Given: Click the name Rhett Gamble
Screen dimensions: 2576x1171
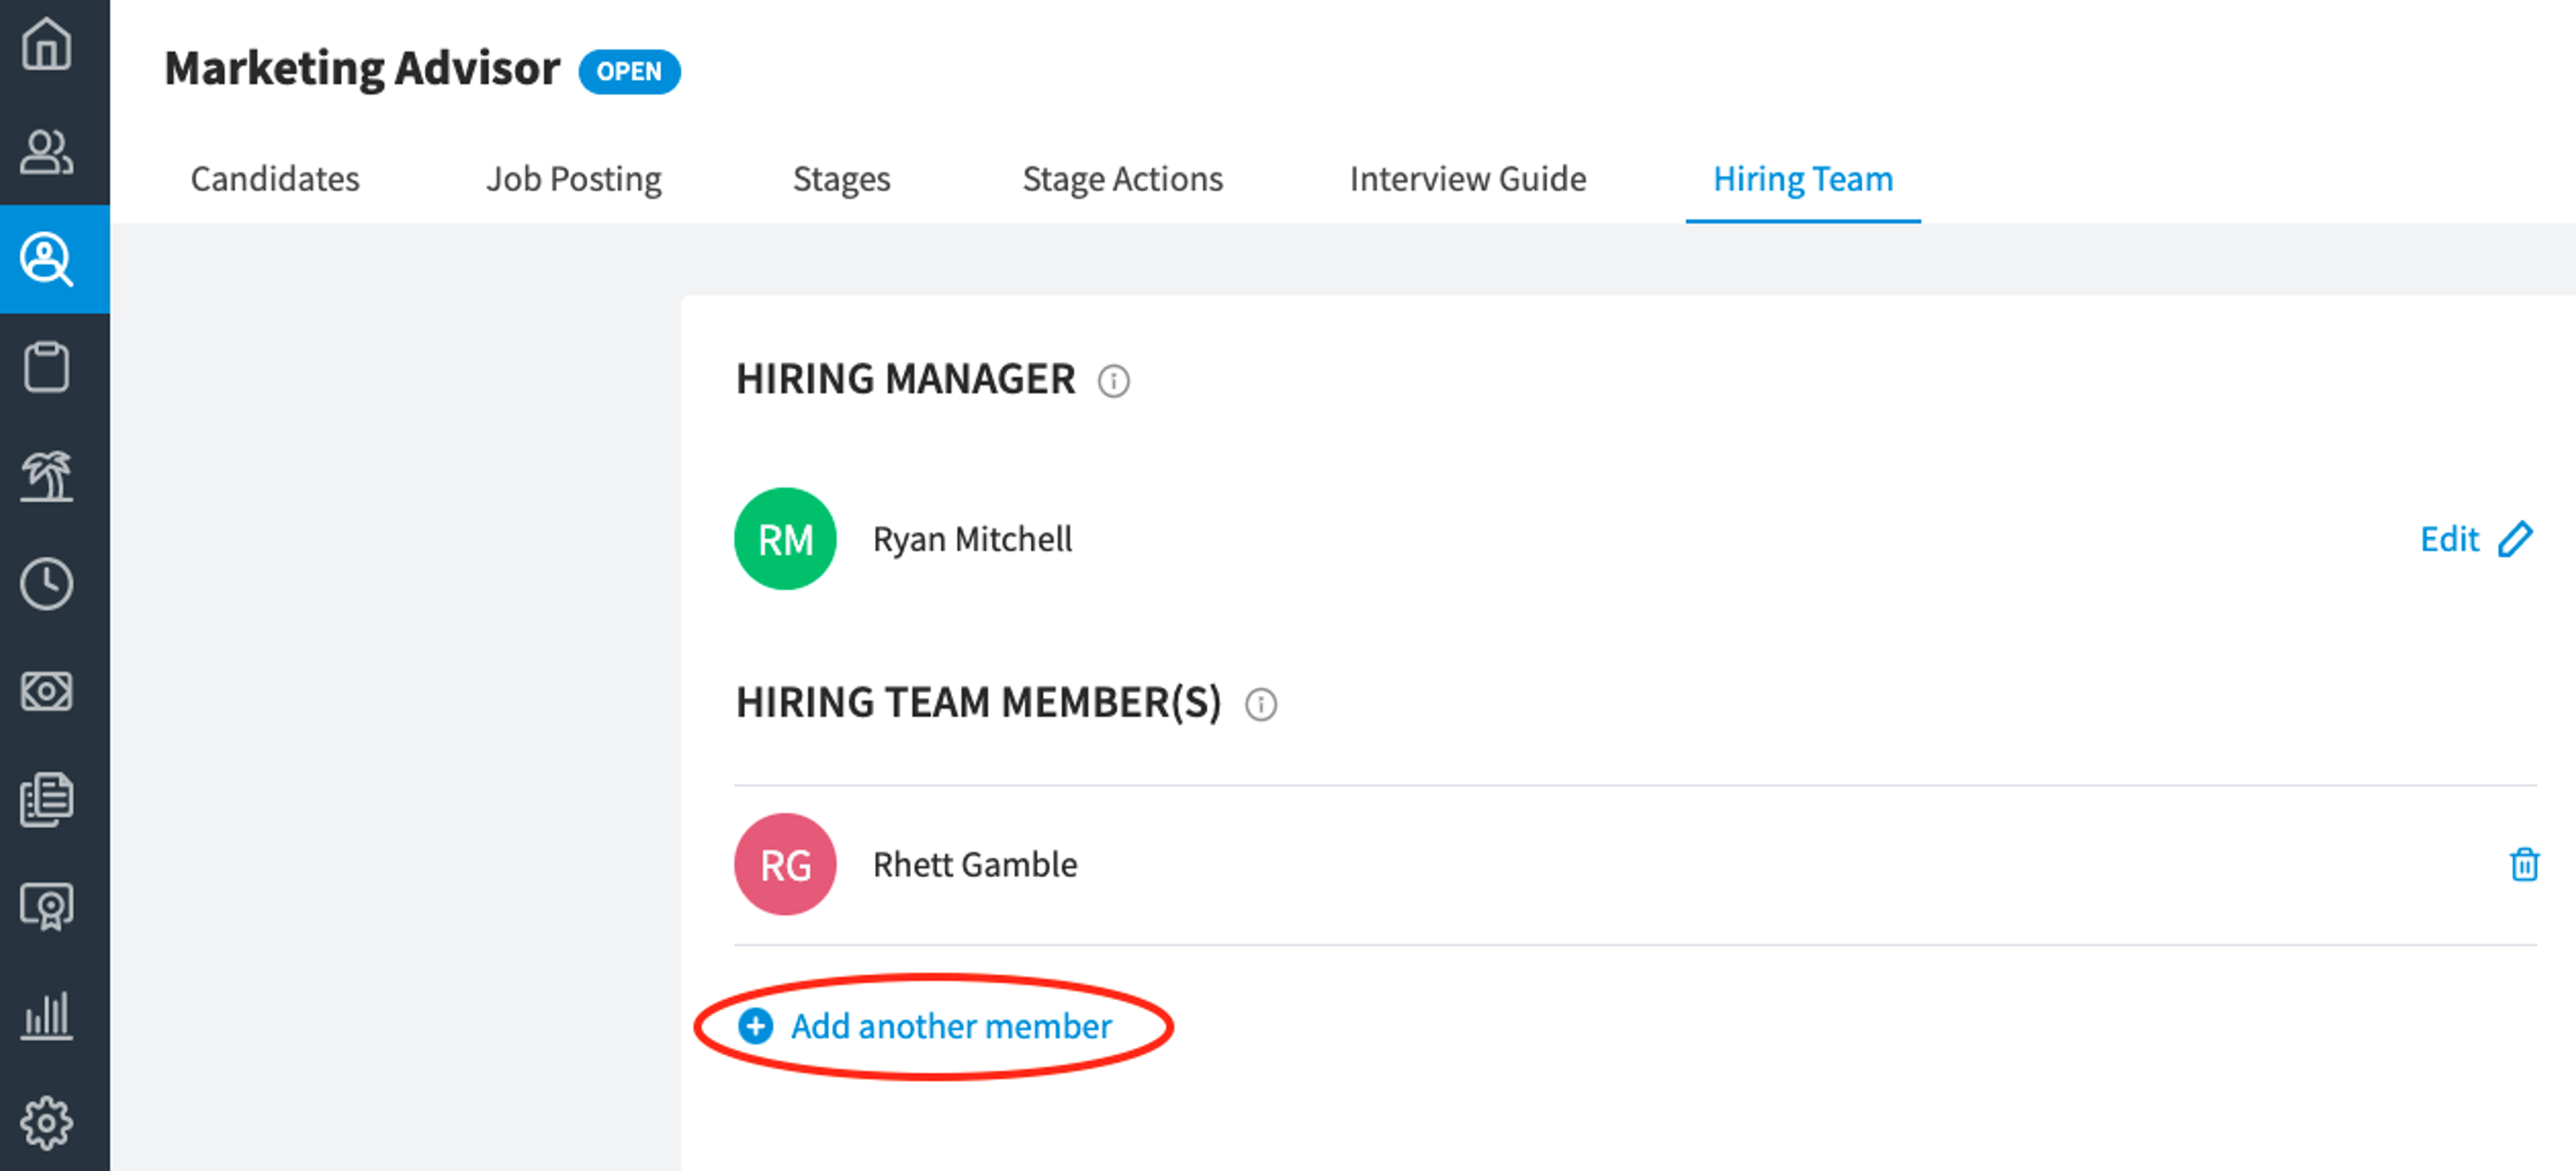Looking at the screenshot, I should [x=975, y=864].
